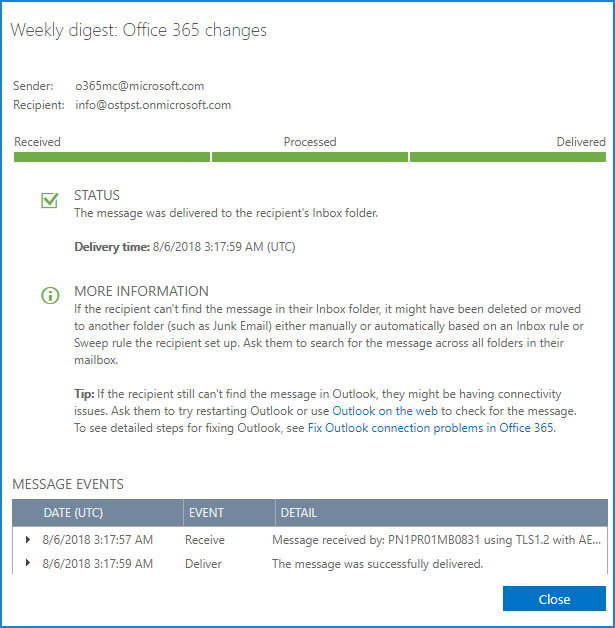Viewport: 615px width, 628px height.
Task: Open Fix Outlook connection problems in Office 365 link
Action: [431, 428]
